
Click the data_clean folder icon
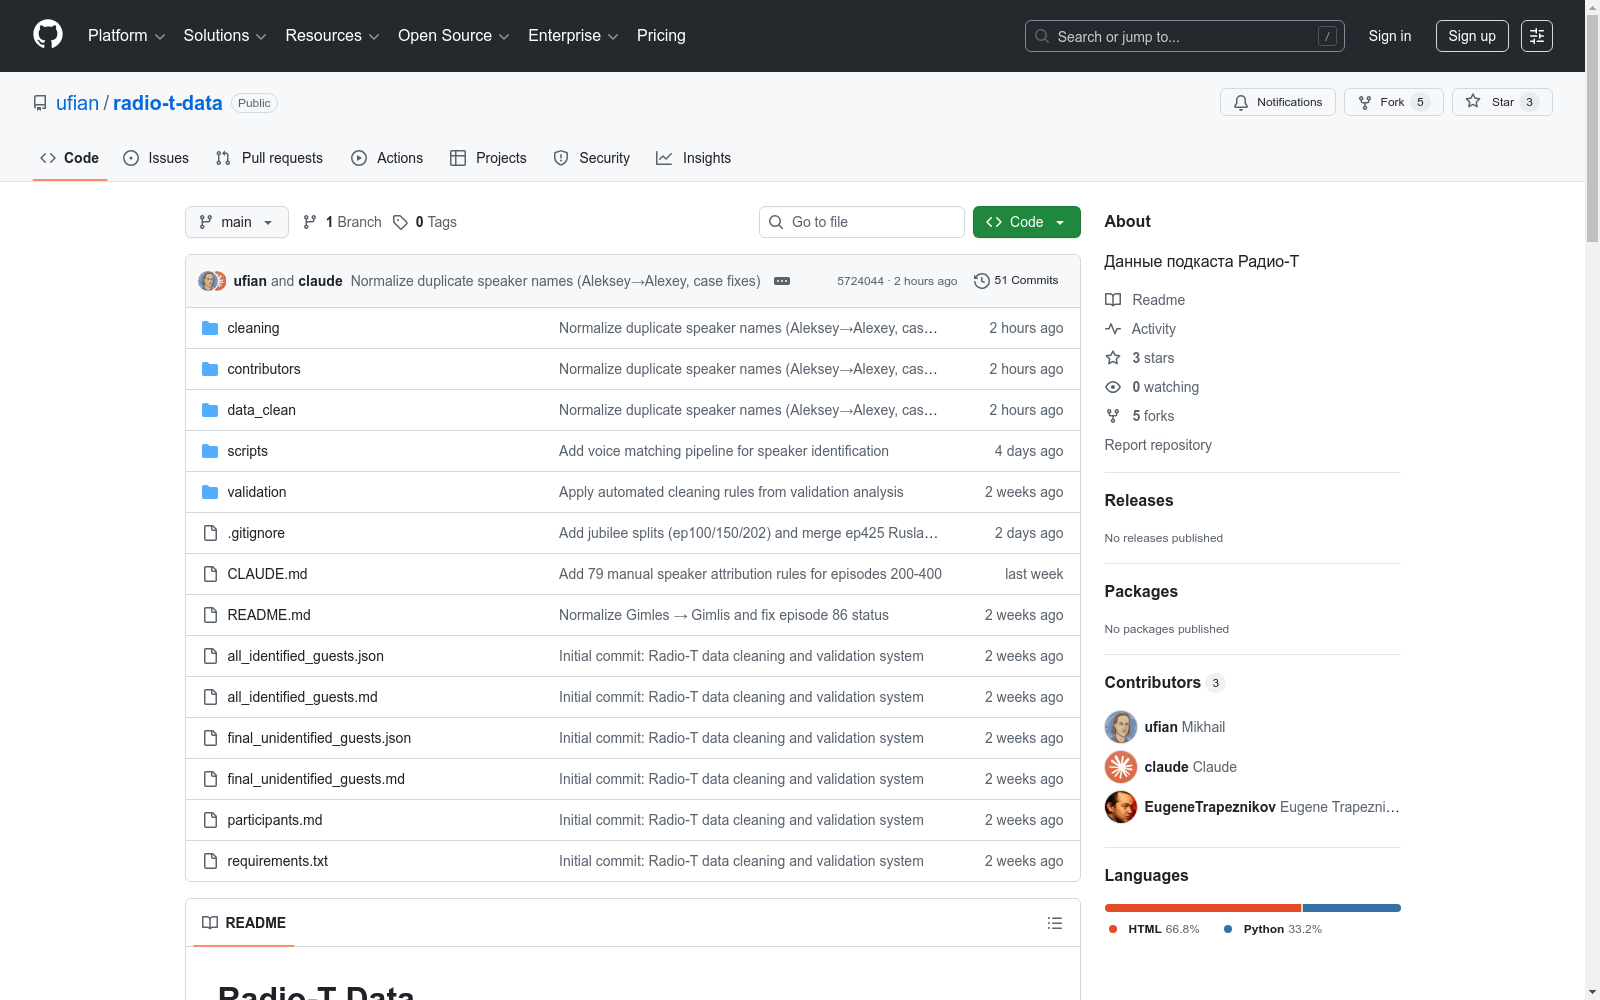(x=210, y=410)
